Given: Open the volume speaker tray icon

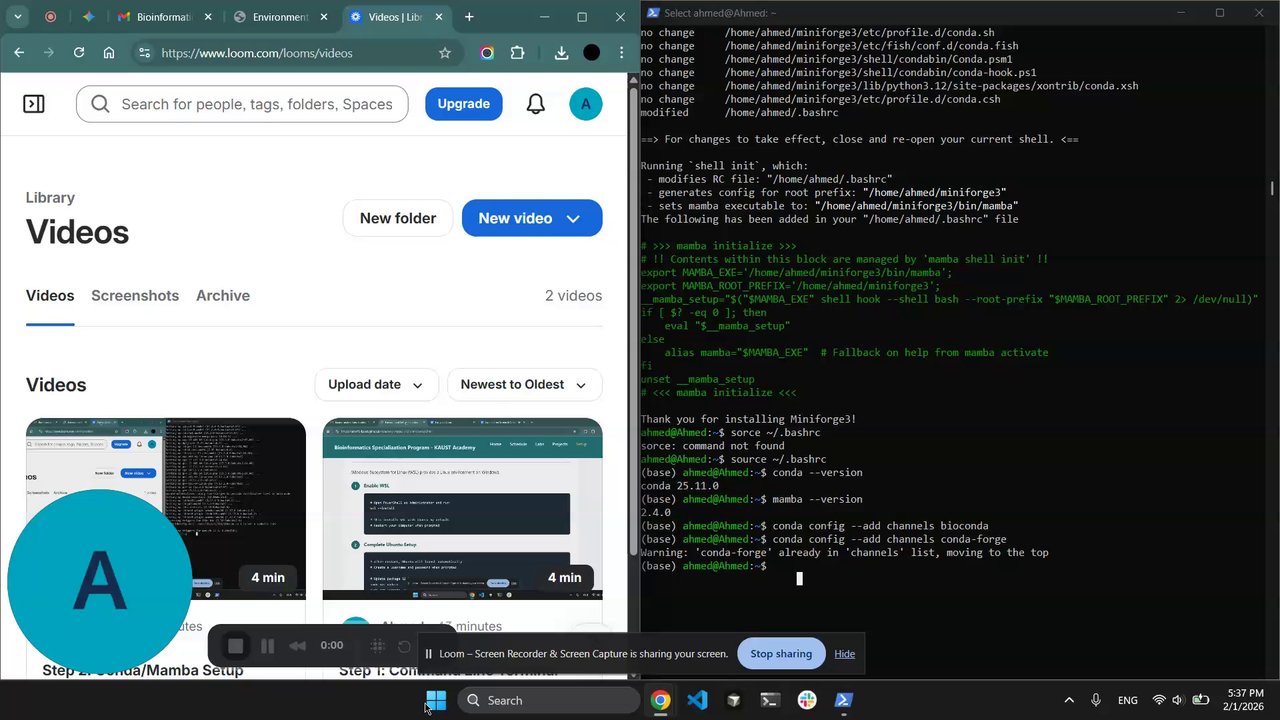Looking at the screenshot, I should tap(1178, 700).
